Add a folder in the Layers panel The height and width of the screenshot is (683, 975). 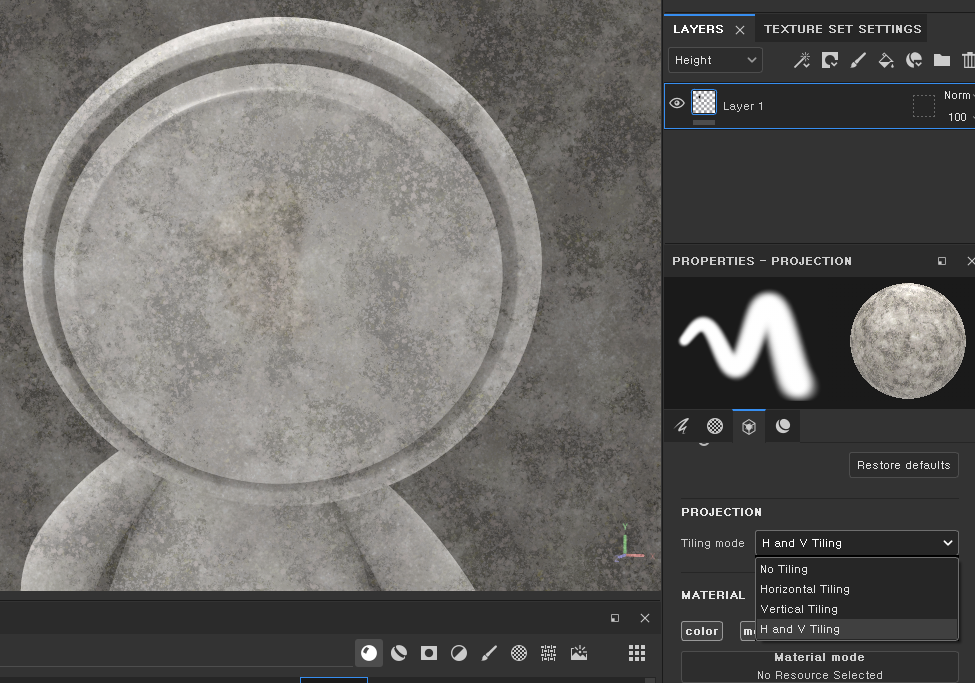941,60
